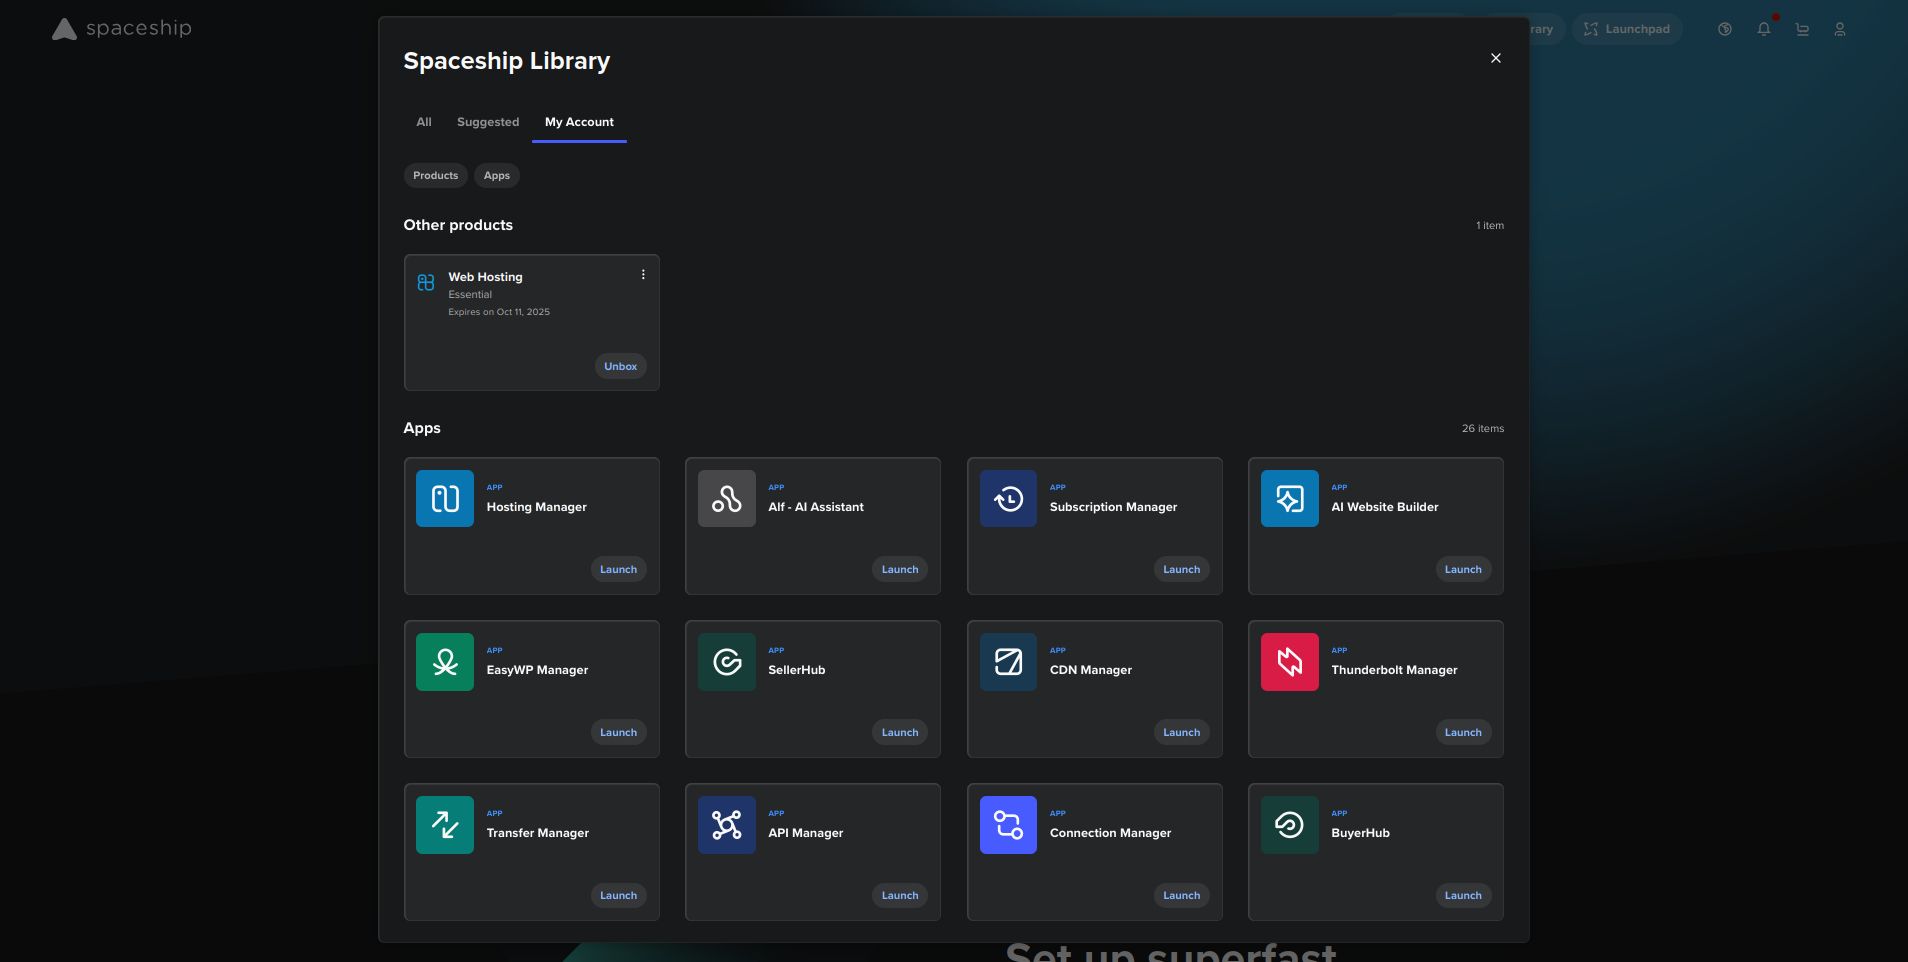Click the CDN Manager app icon
1908x962 pixels.
1007,661
